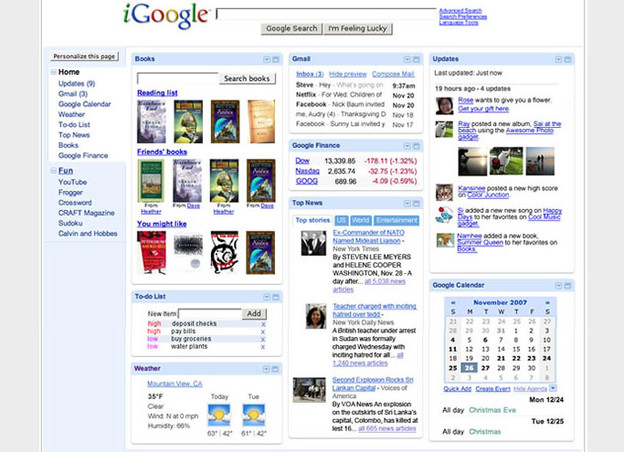Minimize the Top News gadget
The height and width of the screenshot is (452, 624).
pos(416,203)
